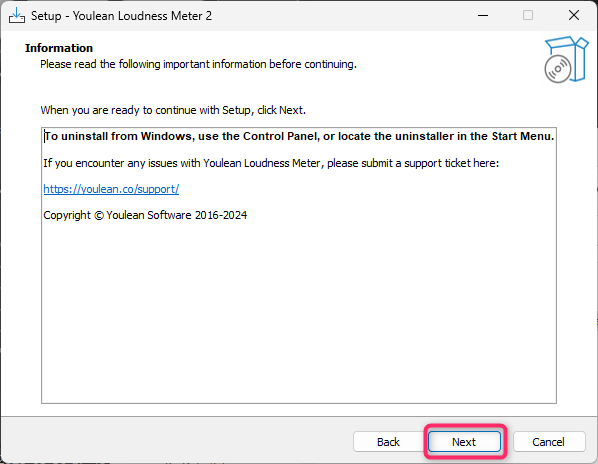Click the bold 'To uninstall from Windows' line

(x=299, y=136)
